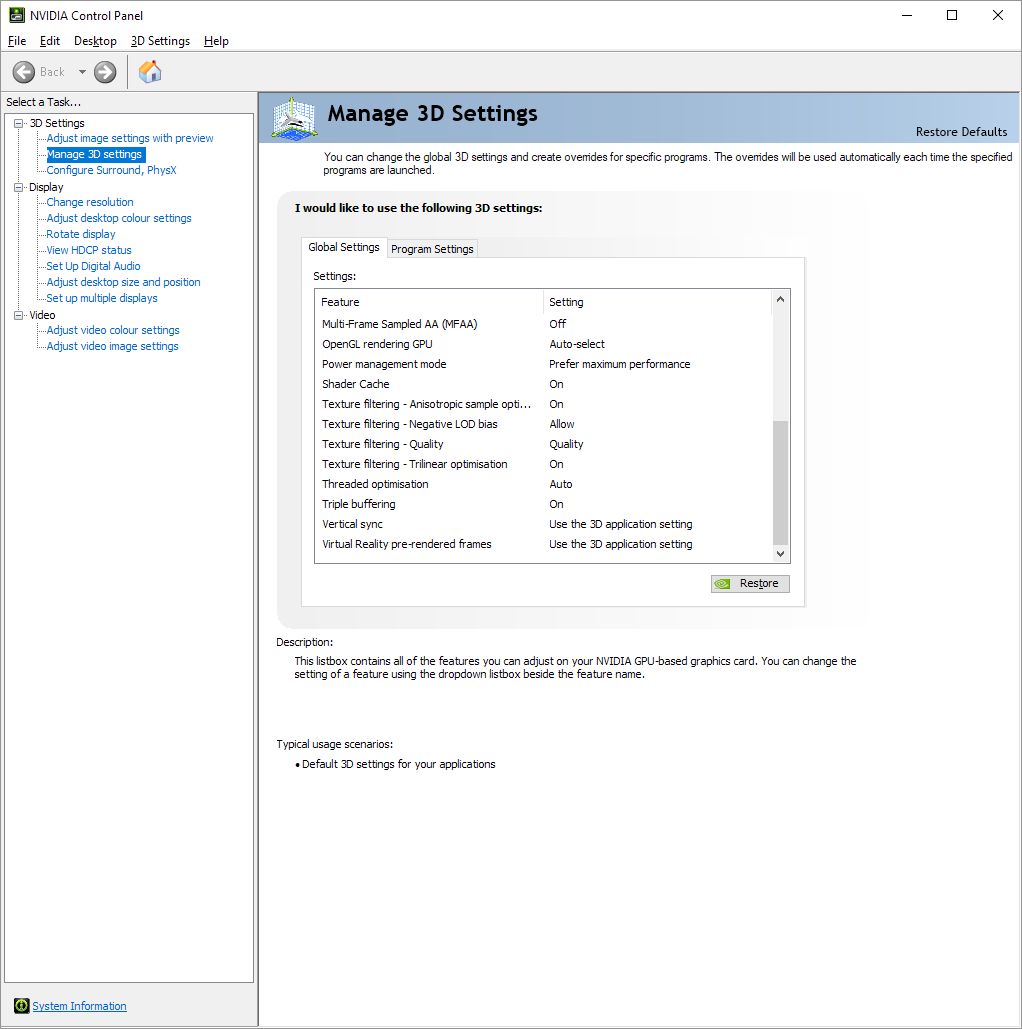This screenshot has height=1029, width=1022.
Task: Select Set up multiple displays
Action: (x=102, y=298)
